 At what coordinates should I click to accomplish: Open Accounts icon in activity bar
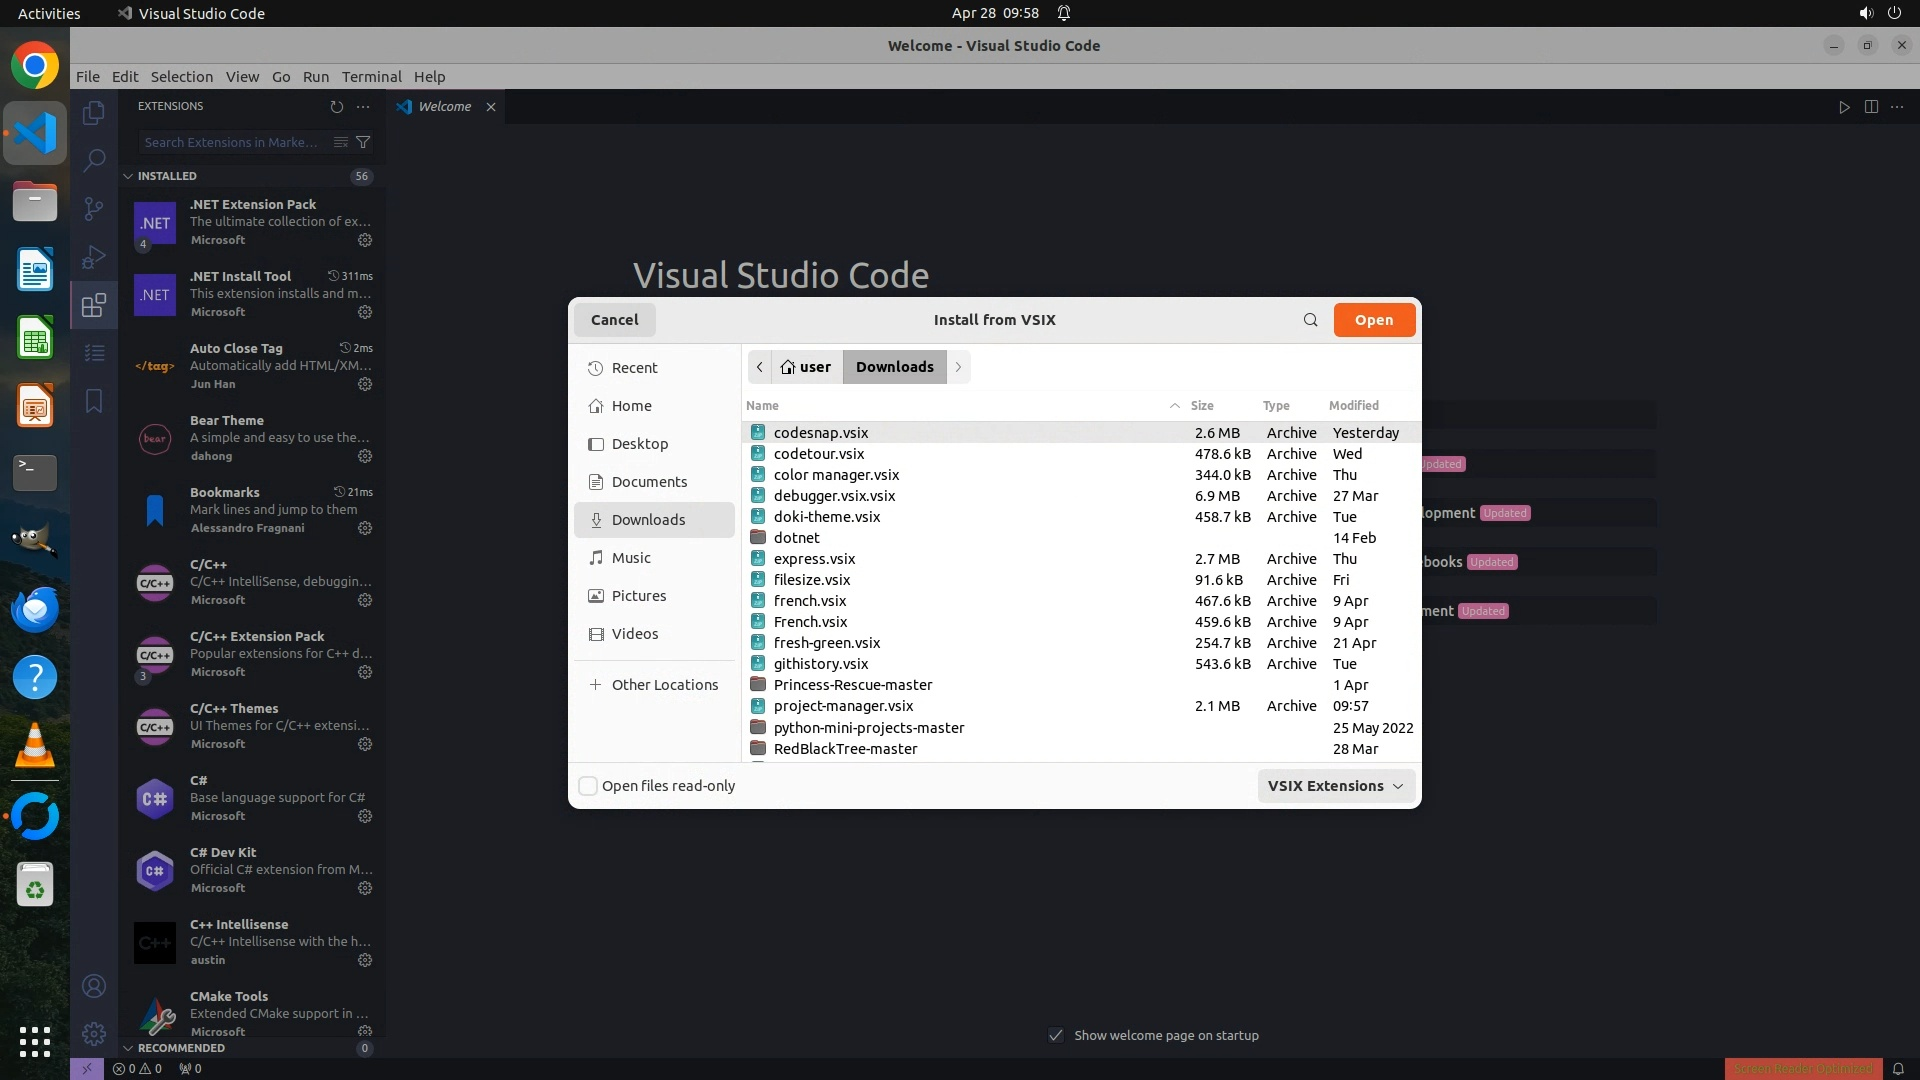click(x=94, y=986)
